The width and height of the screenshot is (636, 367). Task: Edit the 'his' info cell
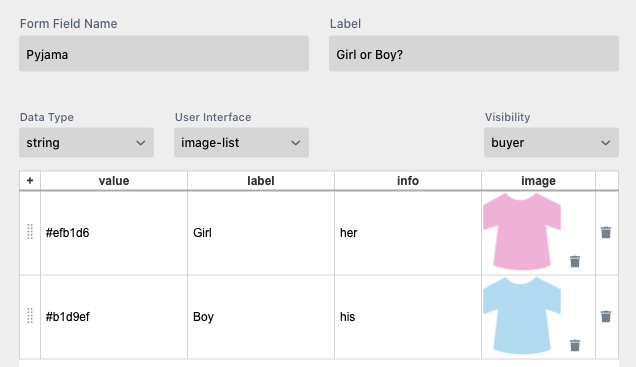(408, 317)
